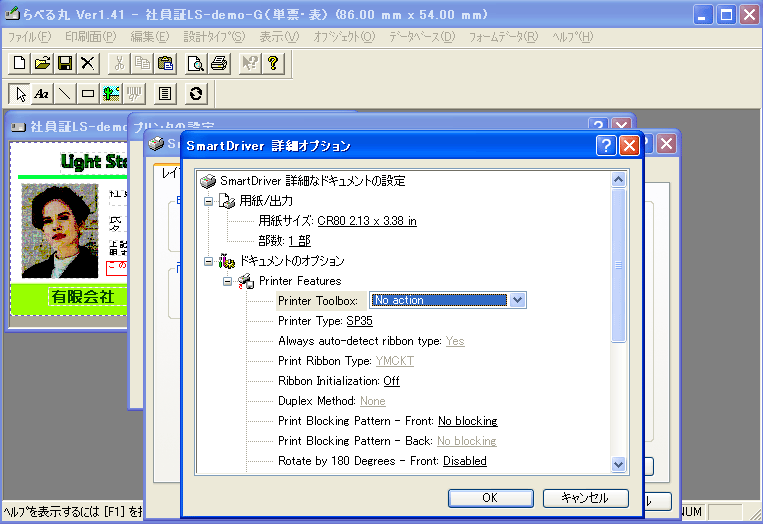This screenshot has height=524, width=763.
Task: Open a file with the folder icon
Action: (x=42, y=63)
